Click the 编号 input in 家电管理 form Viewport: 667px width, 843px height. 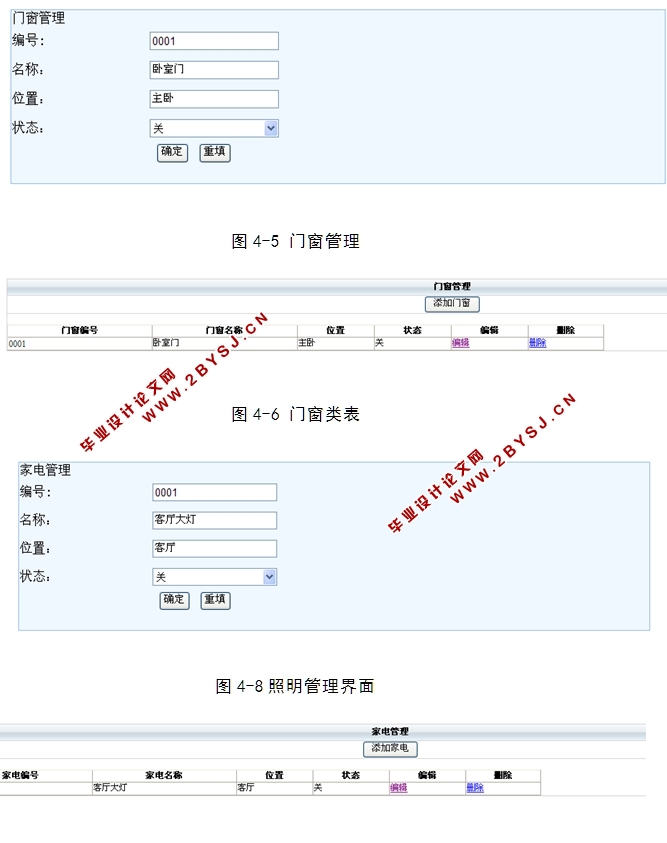[214, 492]
